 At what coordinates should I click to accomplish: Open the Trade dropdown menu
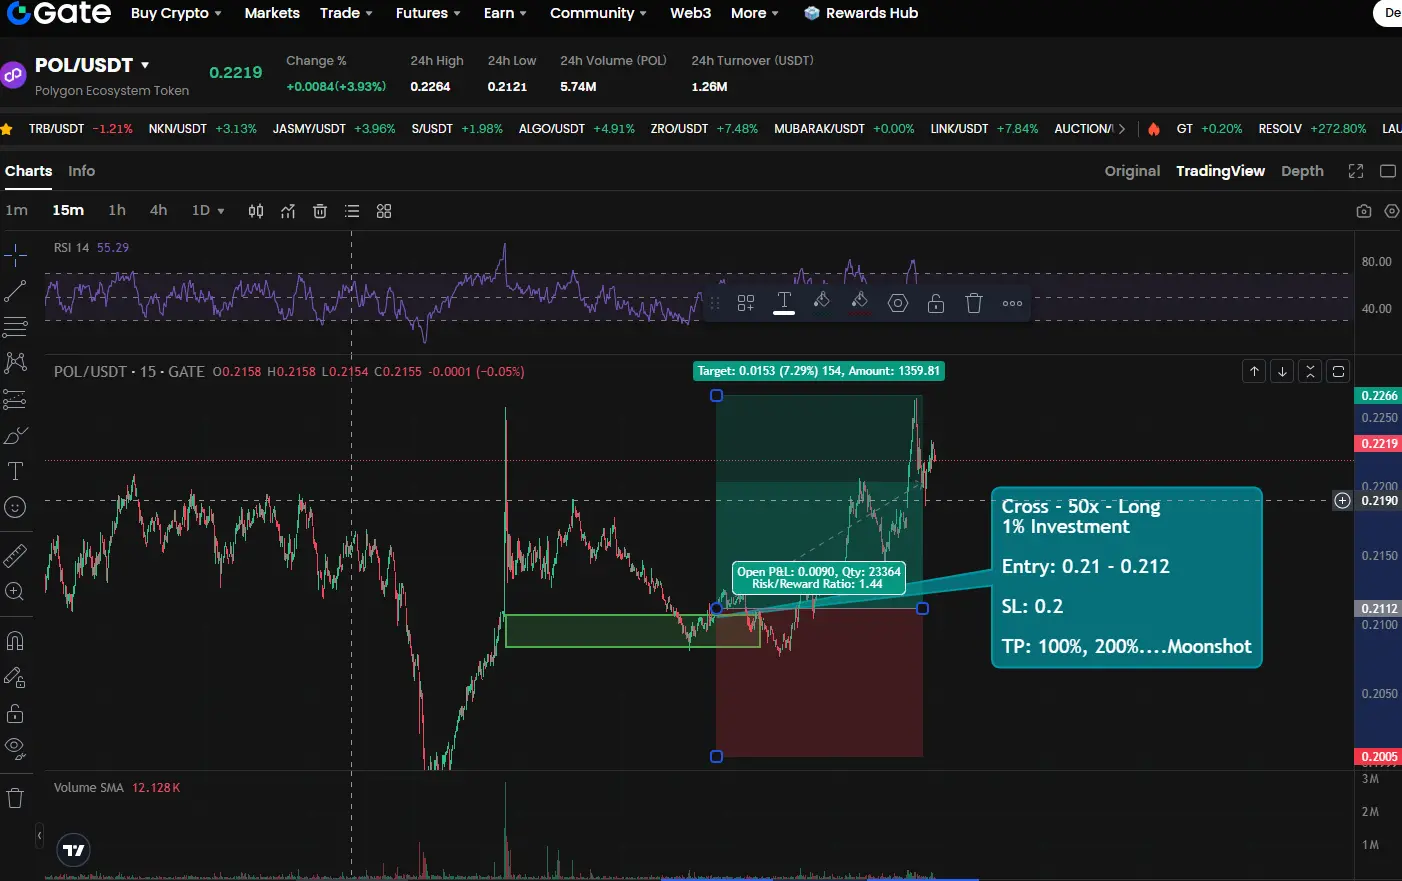tap(346, 13)
